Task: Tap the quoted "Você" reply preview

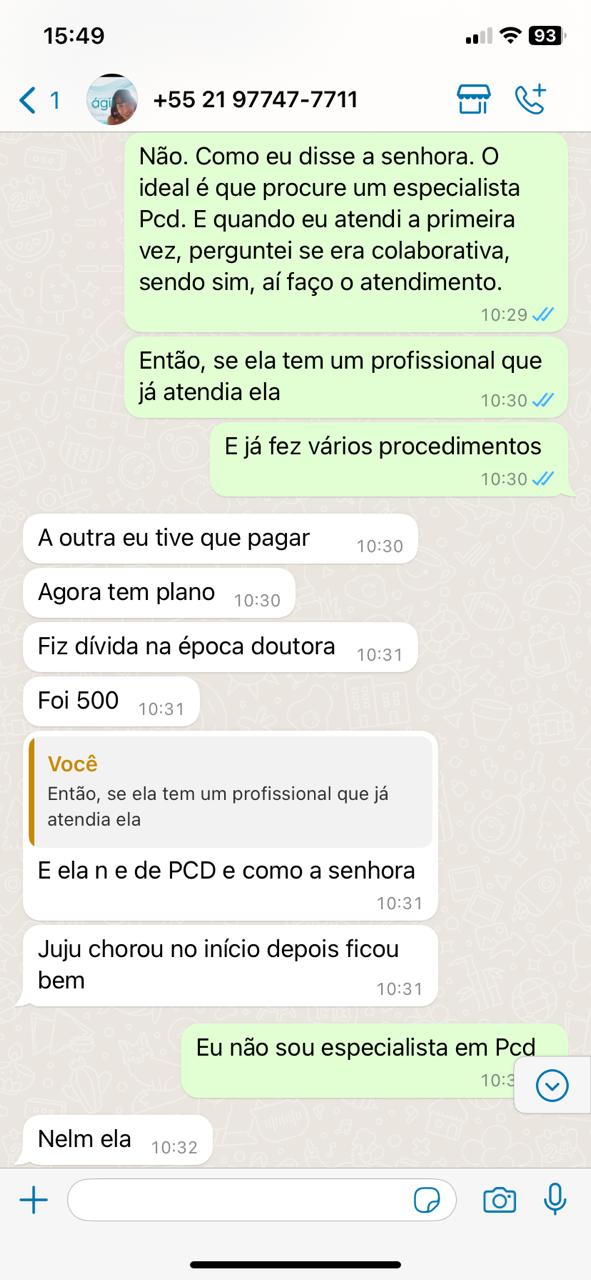Action: [x=232, y=791]
